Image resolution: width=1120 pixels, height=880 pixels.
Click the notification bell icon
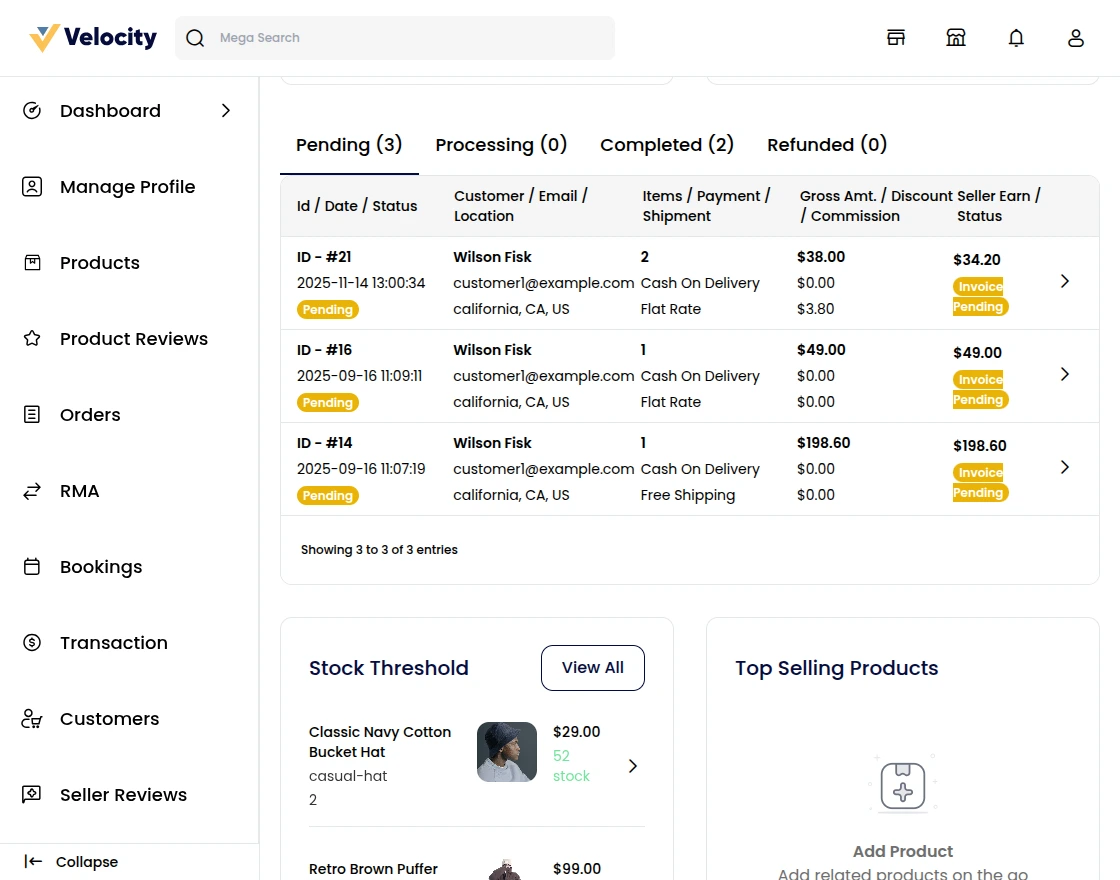point(1016,38)
